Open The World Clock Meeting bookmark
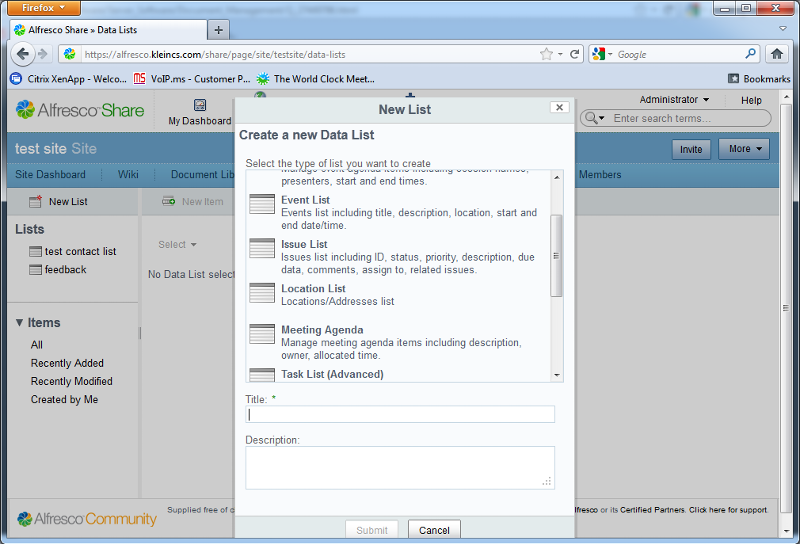 point(315,79)
